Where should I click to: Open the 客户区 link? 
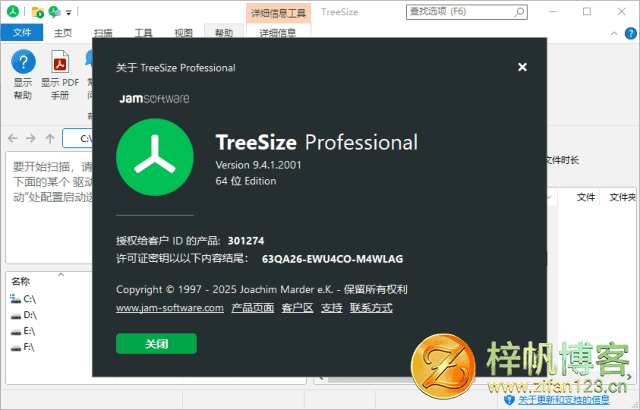pyautogui.click(x=298, y=308)
